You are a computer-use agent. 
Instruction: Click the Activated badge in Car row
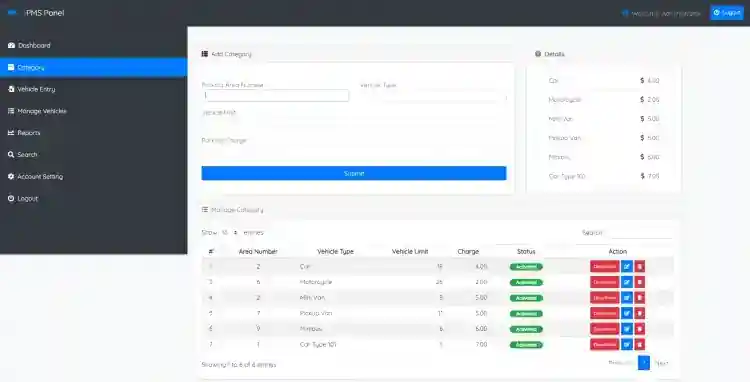tap(526, 267)
